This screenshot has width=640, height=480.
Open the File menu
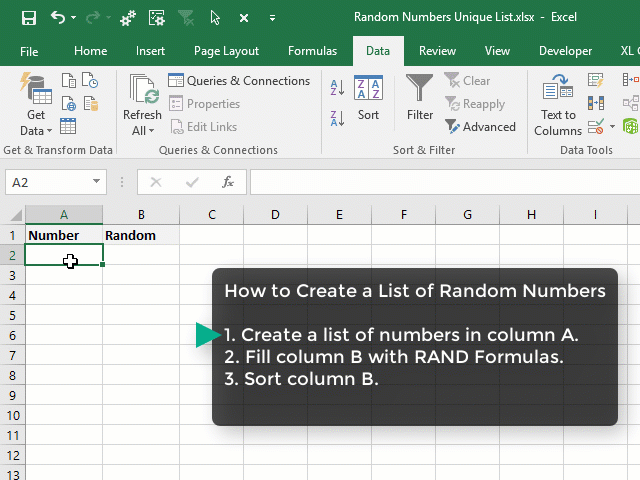point(29,51)
